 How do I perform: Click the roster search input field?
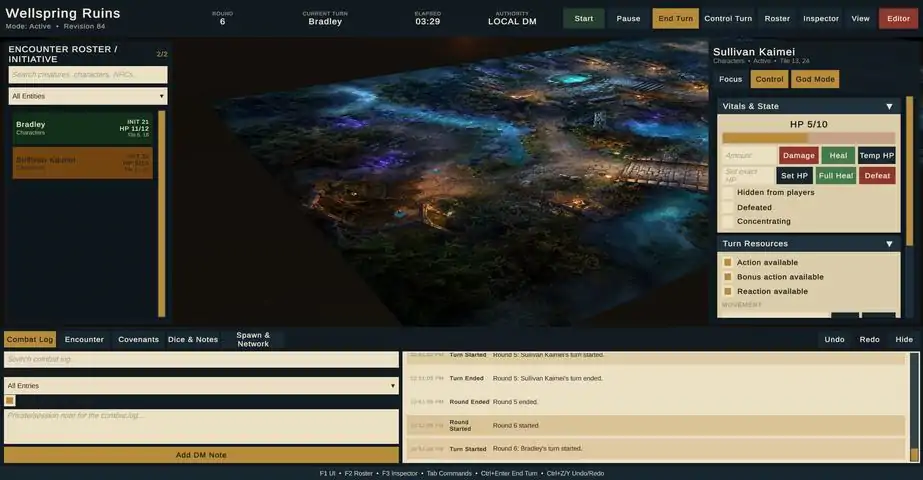pyautogui.click(x=88, y=75)
